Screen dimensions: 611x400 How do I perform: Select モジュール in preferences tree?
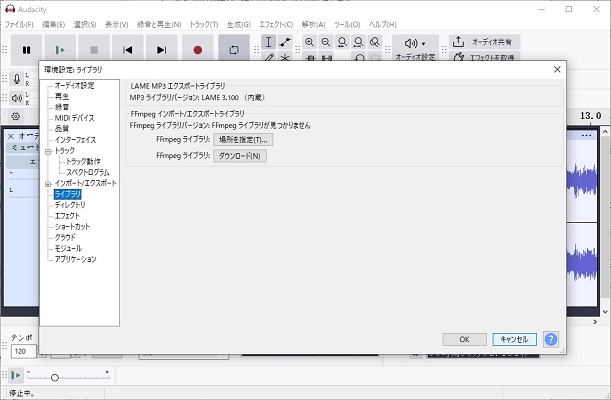(x=68, y=248)
